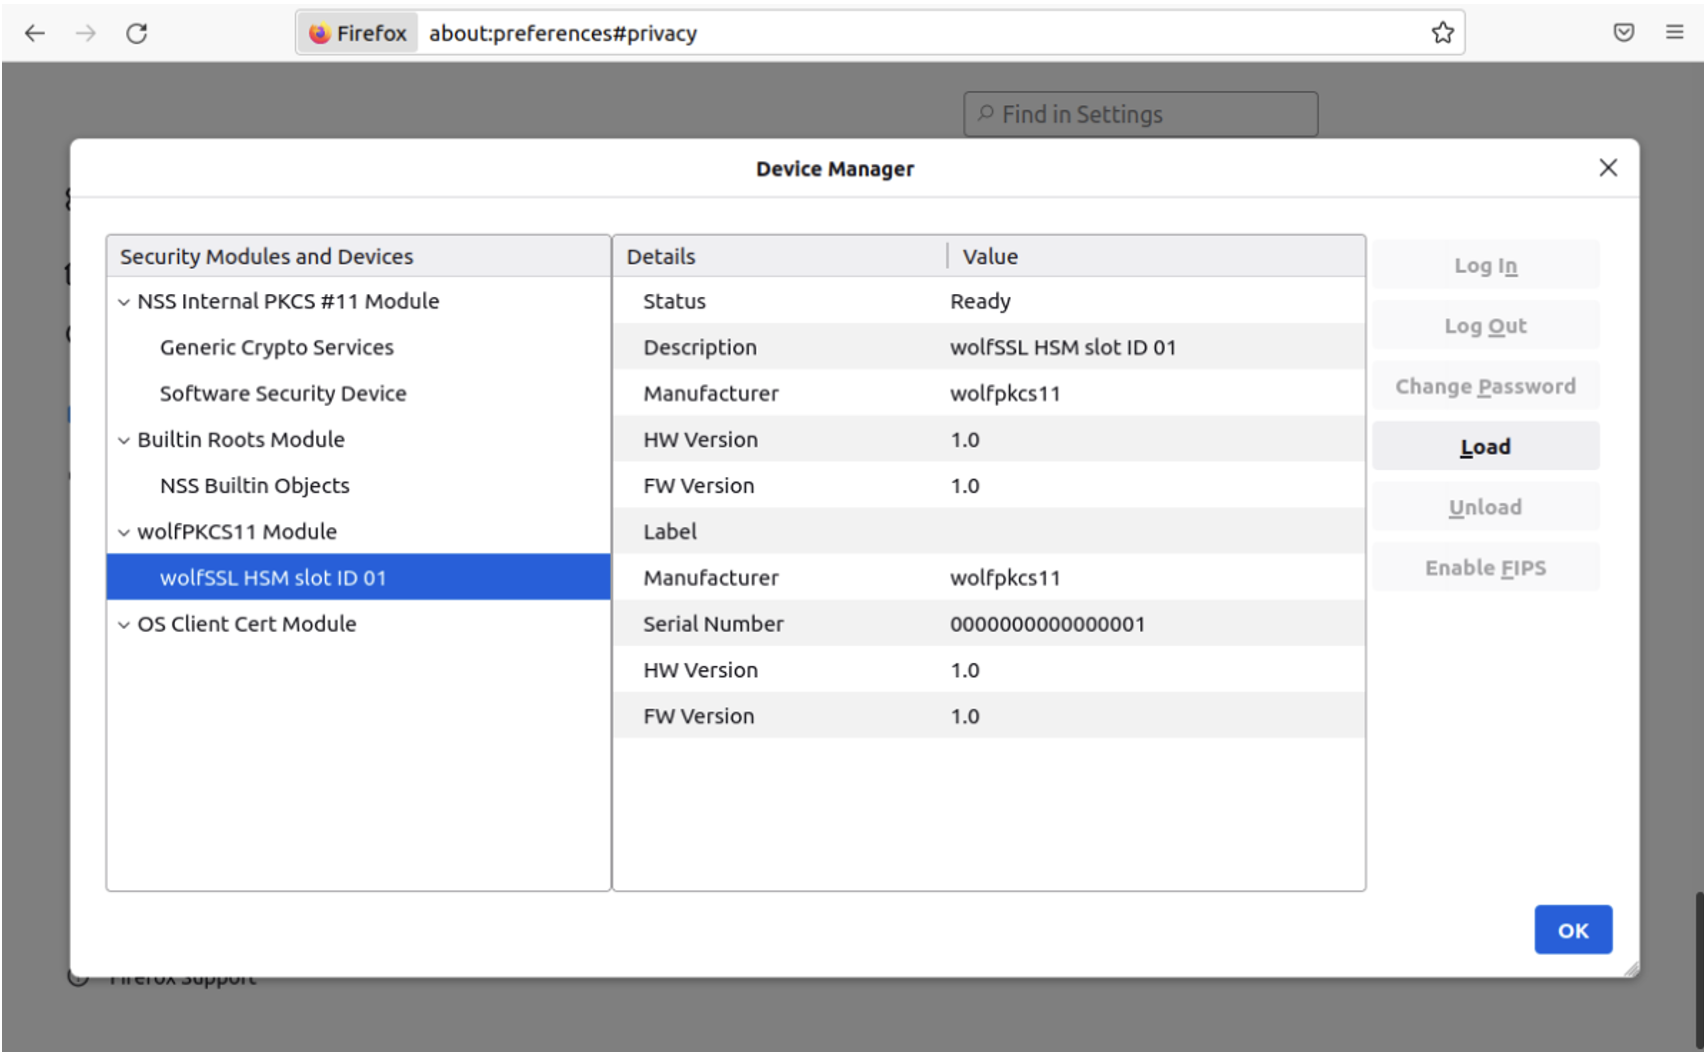The height and width of the screenshot is (1054, 1704).
Task: Close the Device Manager dialog
Action: (x=1607, y=168)
